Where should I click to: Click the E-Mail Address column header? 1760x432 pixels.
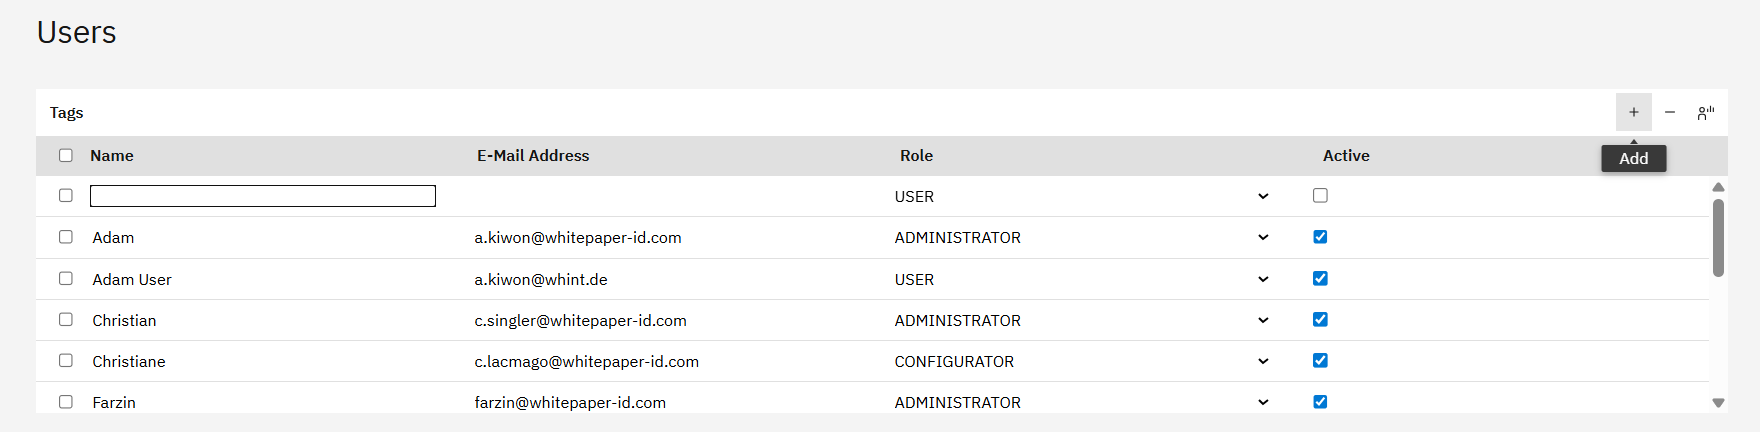coord(533,155)
